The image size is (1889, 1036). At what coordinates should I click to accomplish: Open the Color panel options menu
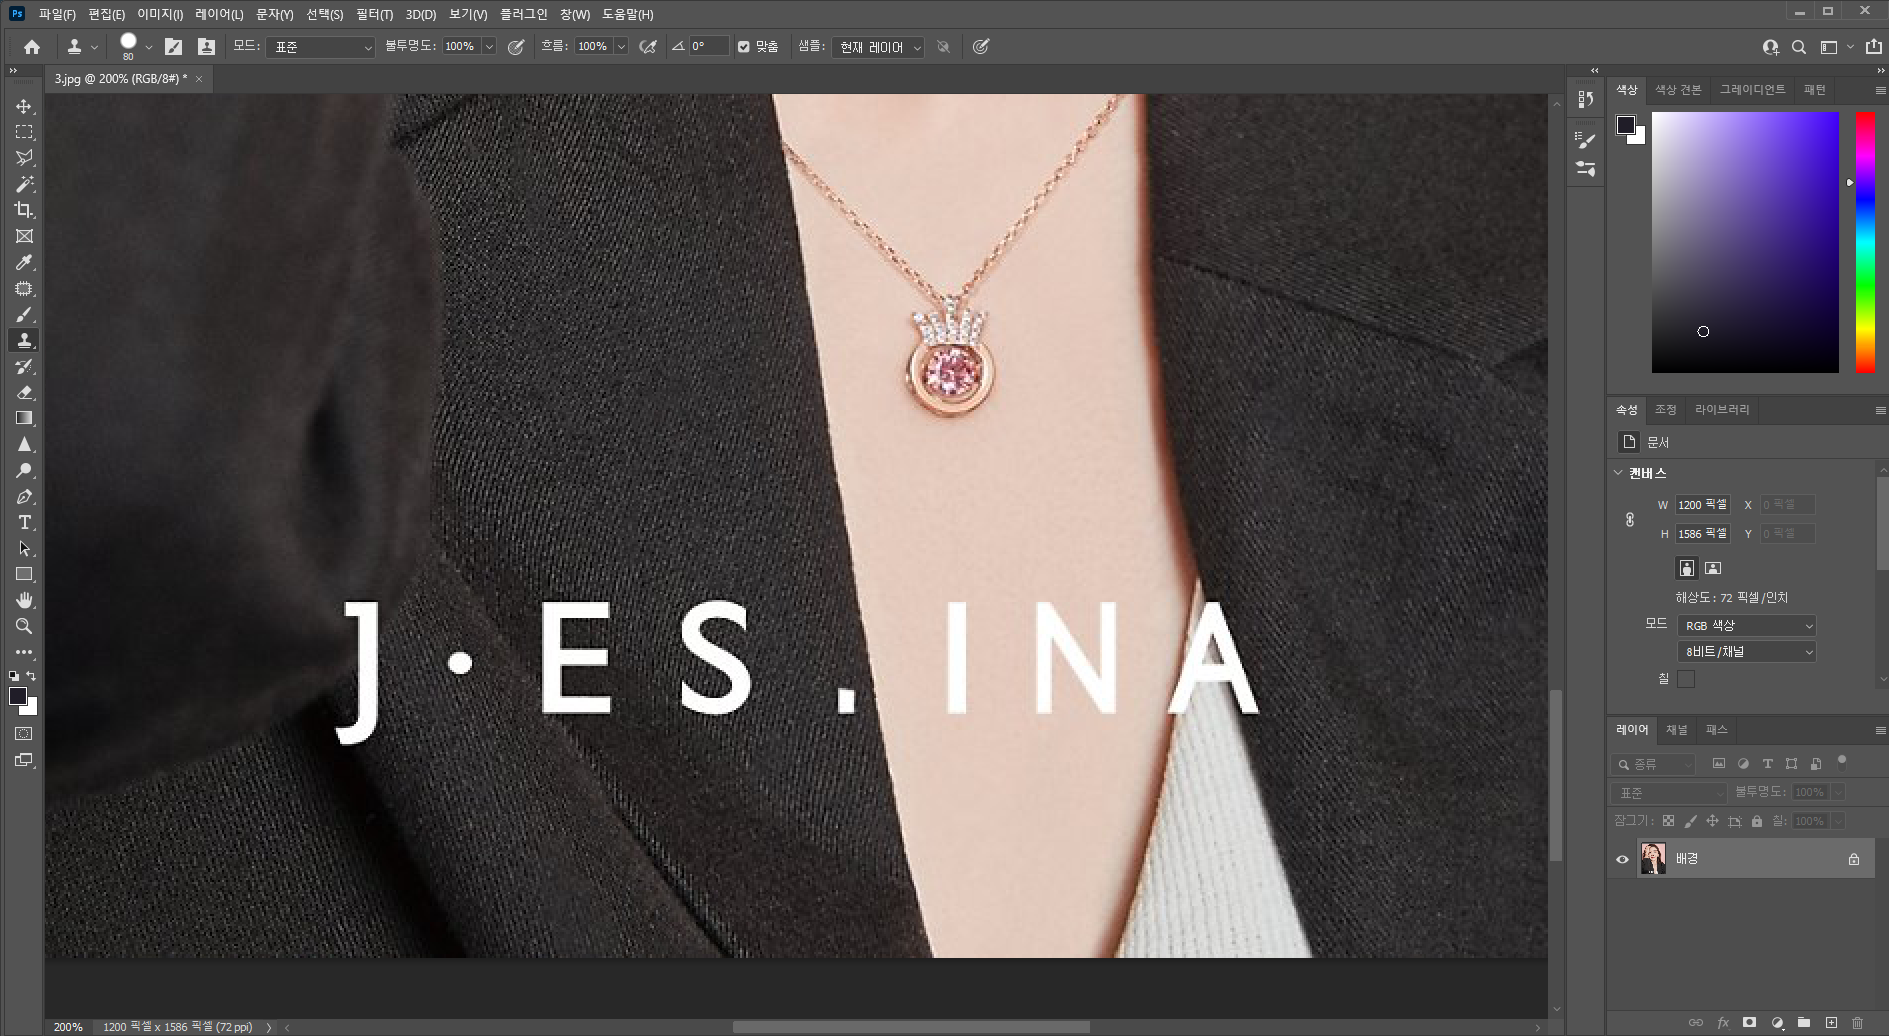coord(1880,90)
